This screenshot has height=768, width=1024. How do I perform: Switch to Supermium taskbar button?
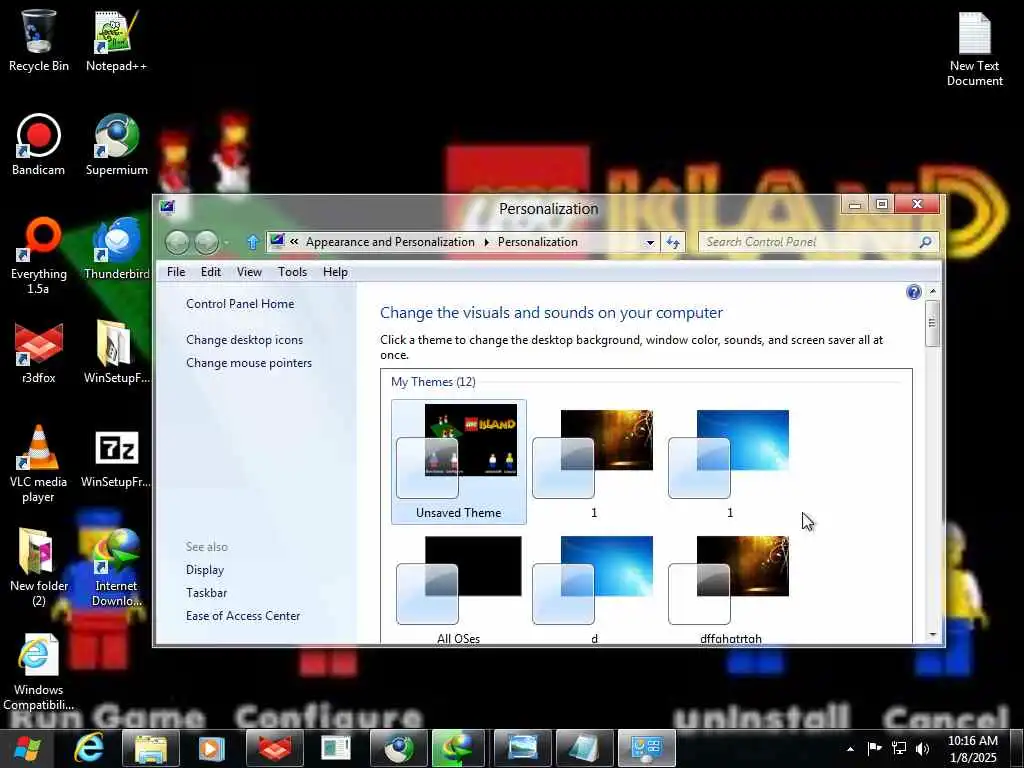point(398,748)
